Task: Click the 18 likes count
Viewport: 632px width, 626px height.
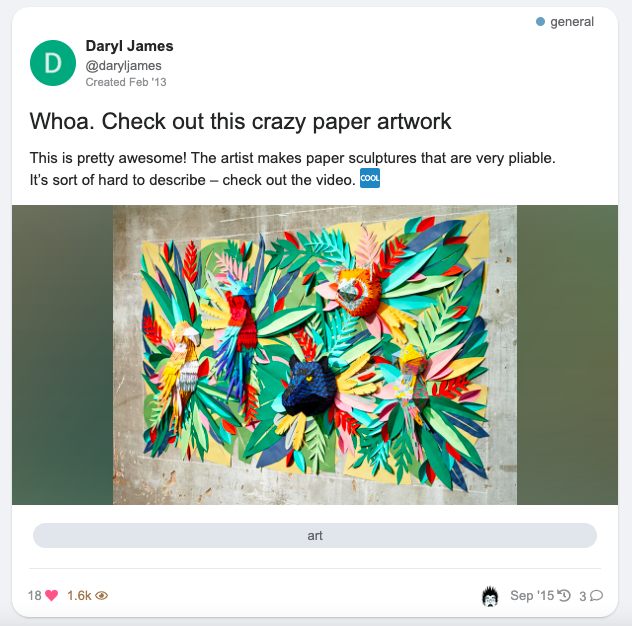Action: (35, 595)
